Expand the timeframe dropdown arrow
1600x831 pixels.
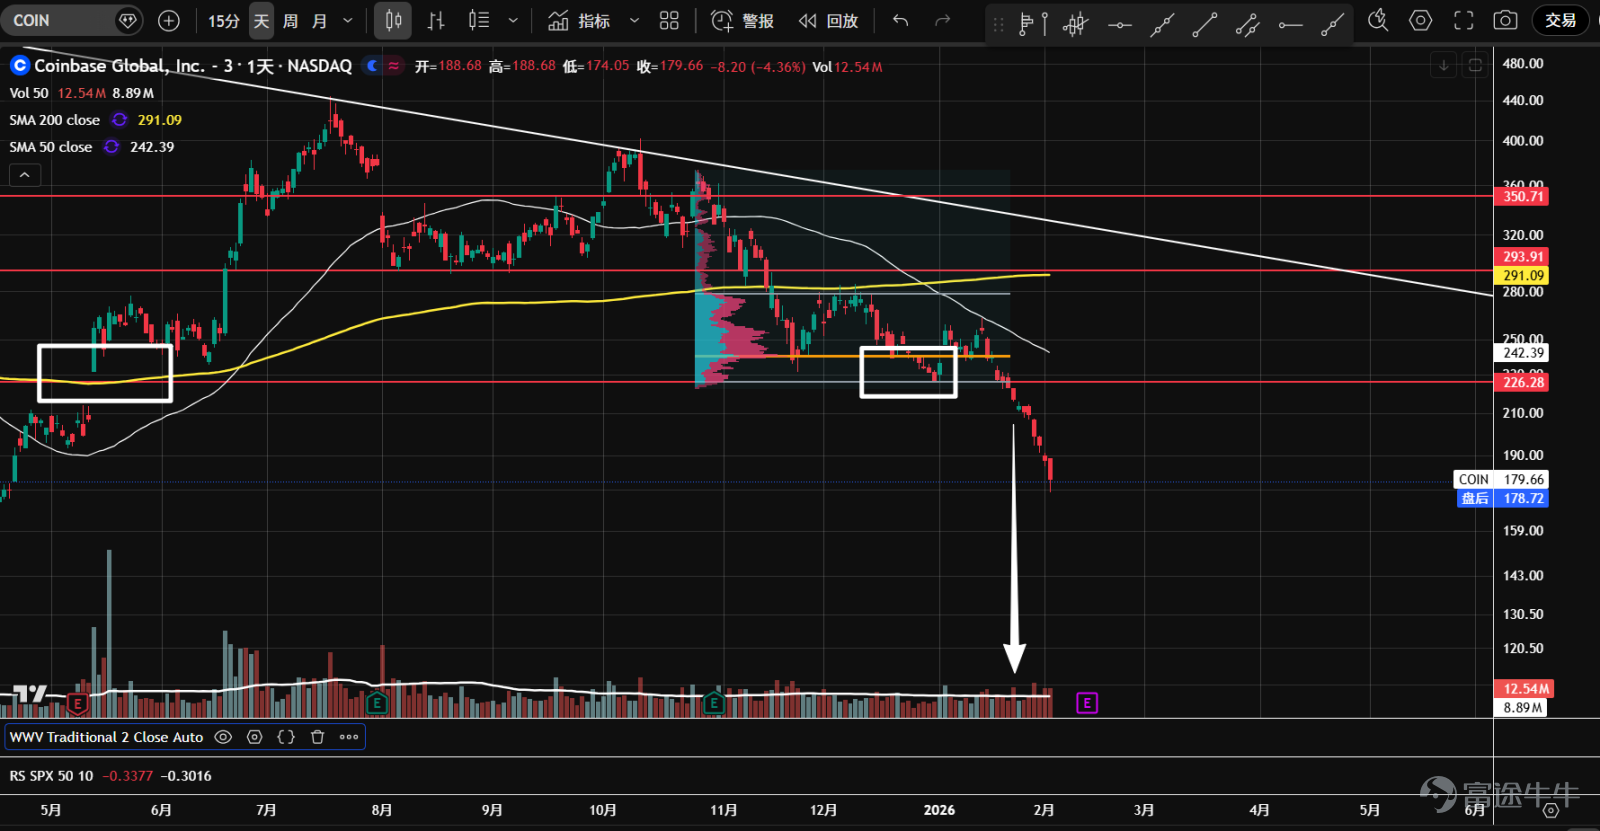coord(348,20)
